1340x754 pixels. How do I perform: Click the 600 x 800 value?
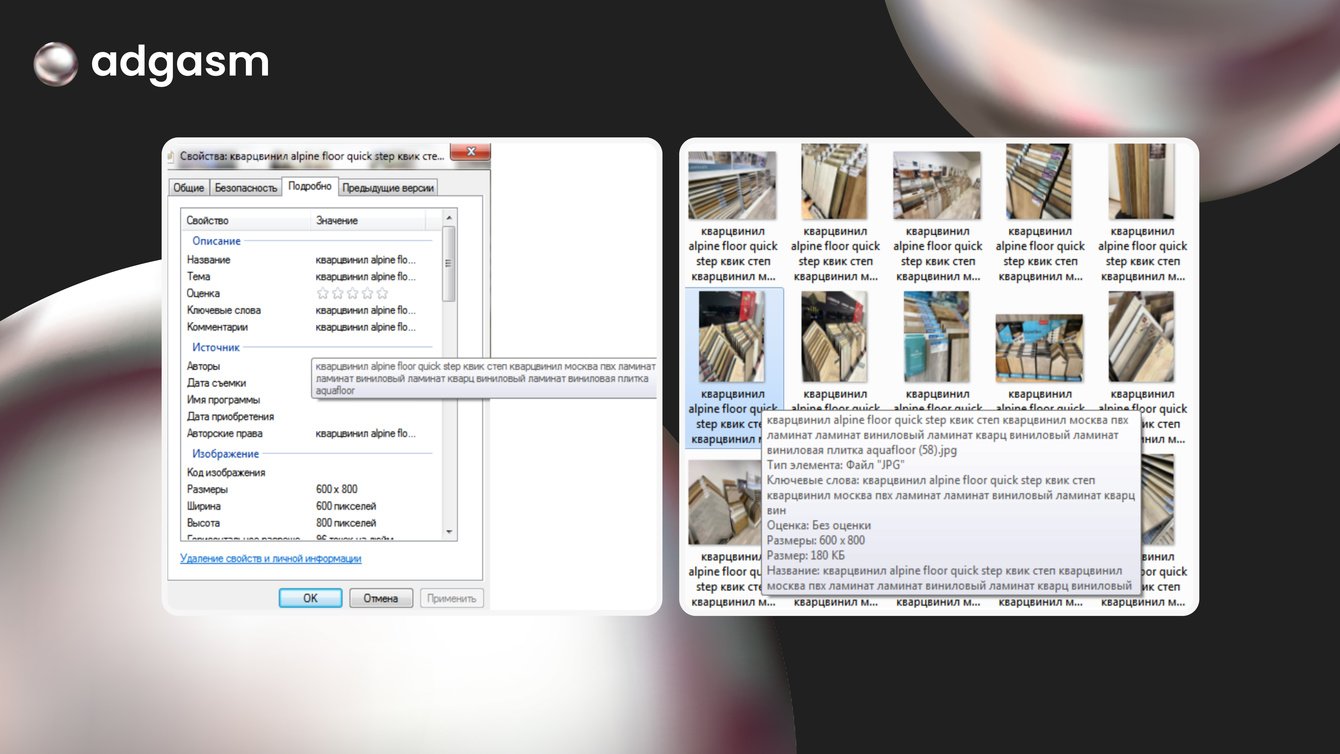coord(336,489)
